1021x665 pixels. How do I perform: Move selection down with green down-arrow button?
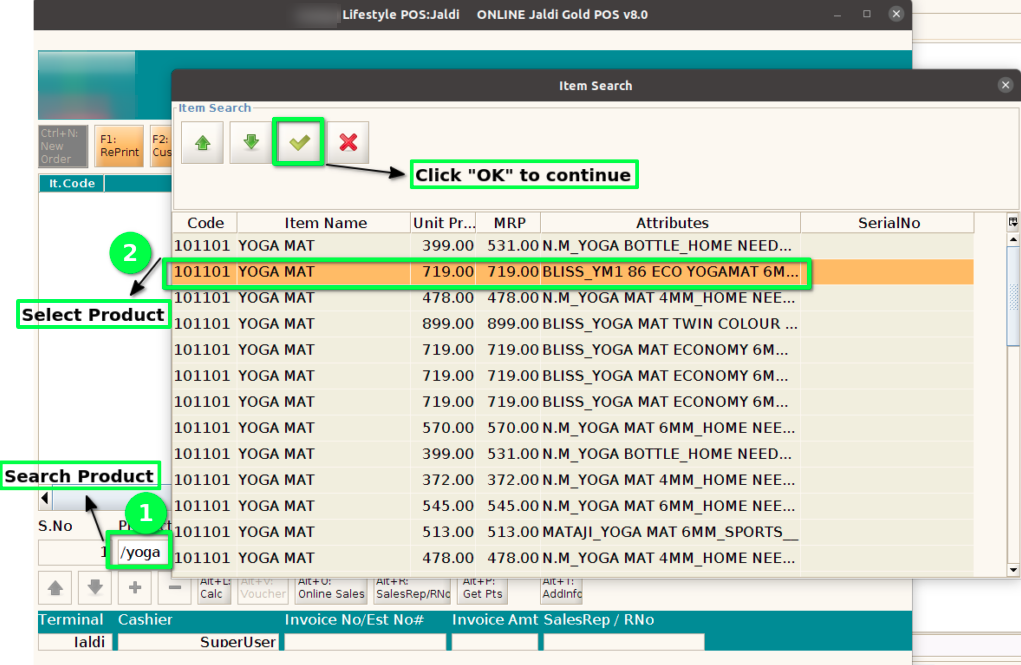(x=251, y=142)
